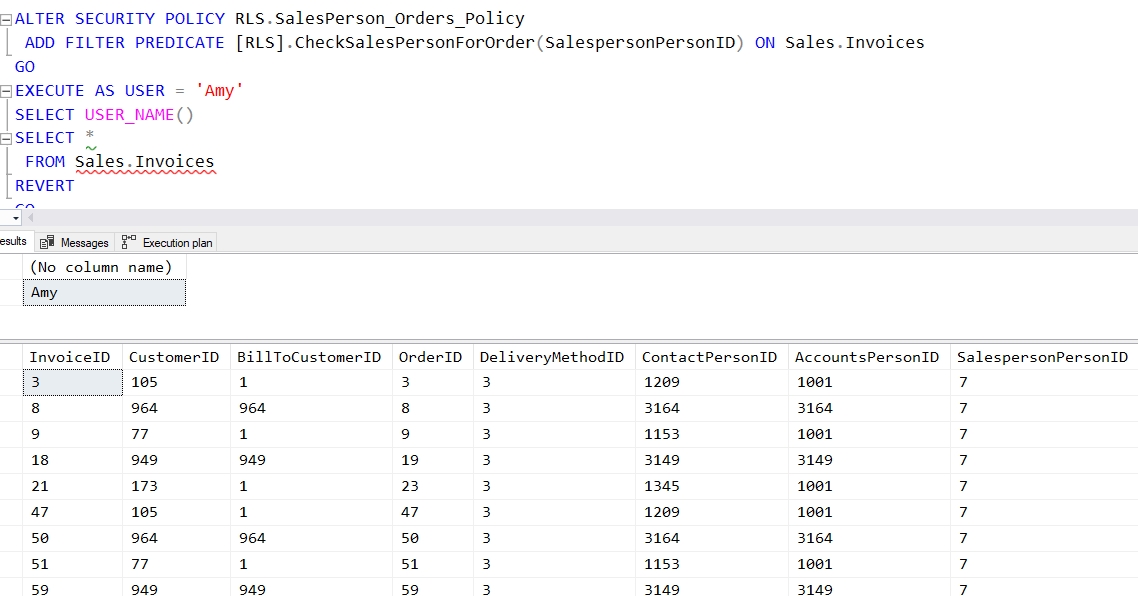This screenshot has height=596, width=1138.
Task: Click Sales.Invoices in the FROM line
Action: pos(144,162)
